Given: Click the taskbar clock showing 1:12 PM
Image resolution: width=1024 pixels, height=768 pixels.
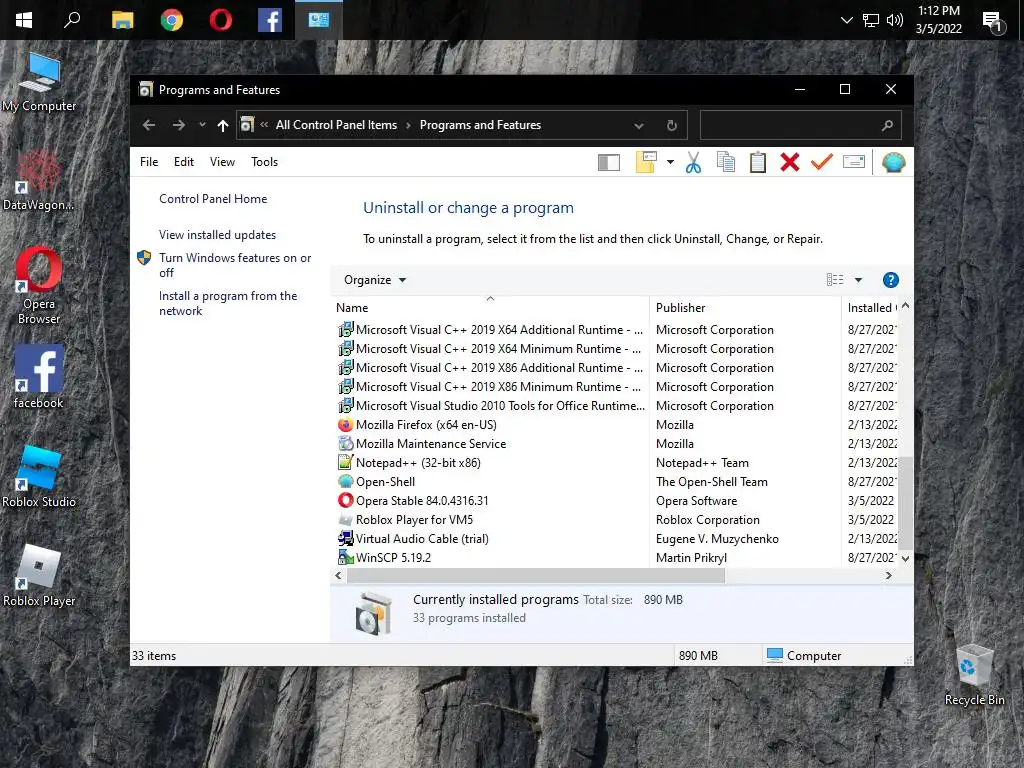Looking at the screenshot, I should pos(938,20).
